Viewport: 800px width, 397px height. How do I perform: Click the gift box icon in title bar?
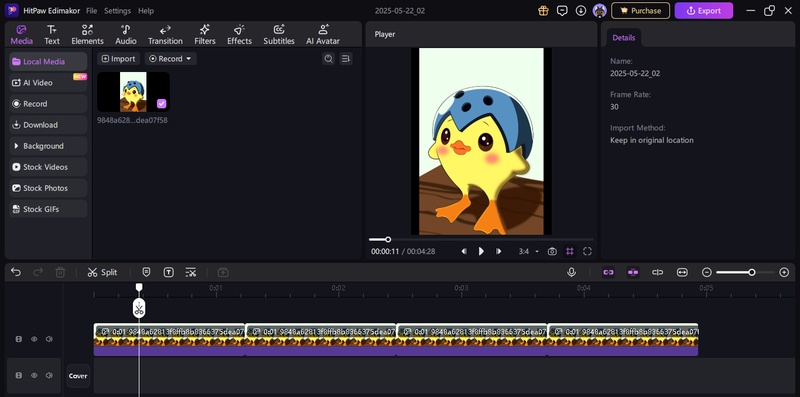tap(543, 11)
